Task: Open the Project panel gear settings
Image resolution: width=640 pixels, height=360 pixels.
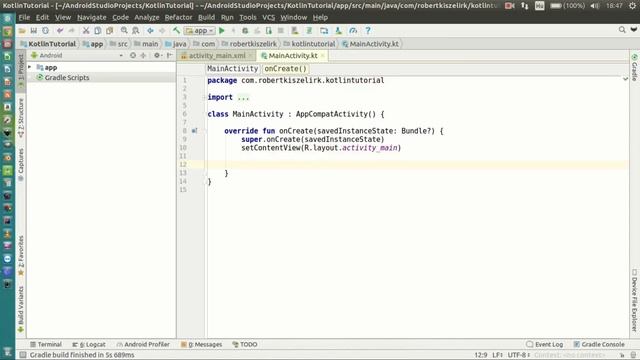Action: point(158,56)
